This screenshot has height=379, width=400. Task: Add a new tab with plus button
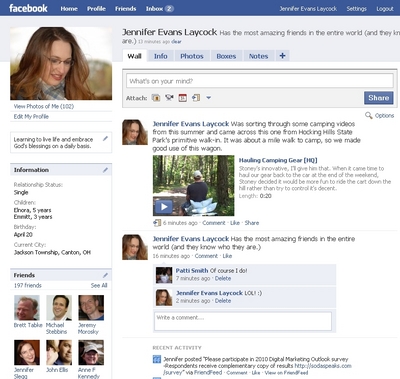click(283, 56)
